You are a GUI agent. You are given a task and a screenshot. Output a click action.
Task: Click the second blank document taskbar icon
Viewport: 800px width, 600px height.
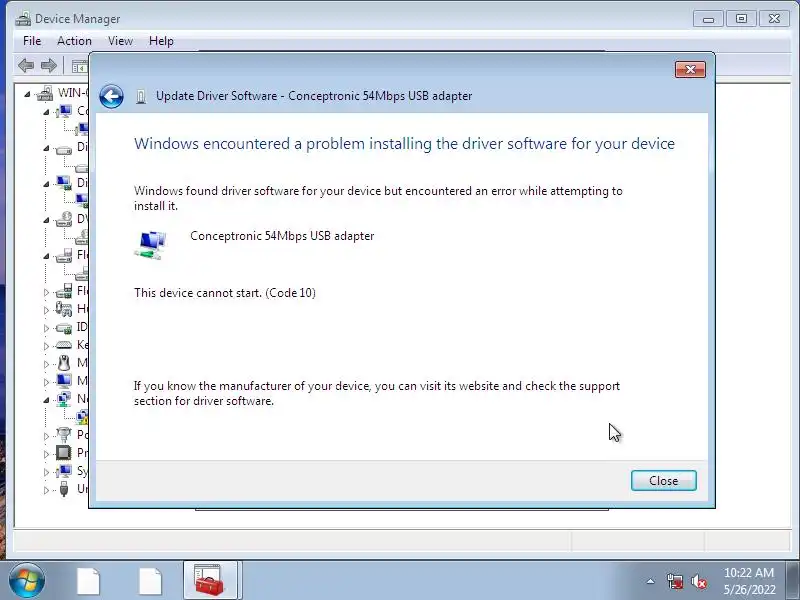[x=150, y=581]
